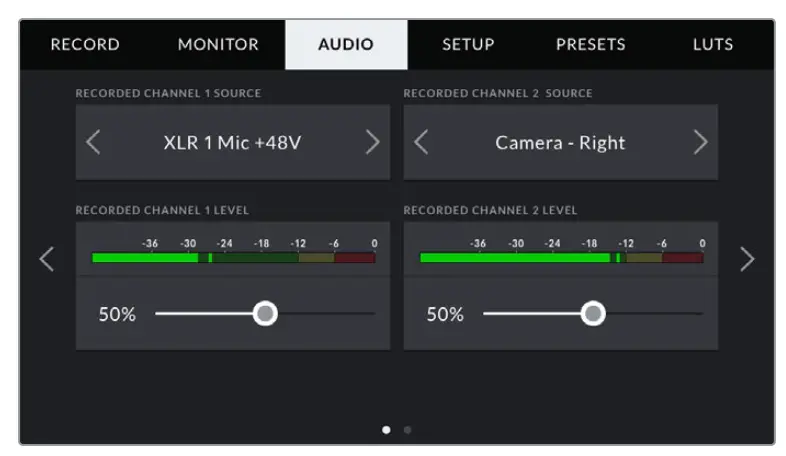
Task: Select next Channel 1 source arrow
Action: (x=372, y=142)
